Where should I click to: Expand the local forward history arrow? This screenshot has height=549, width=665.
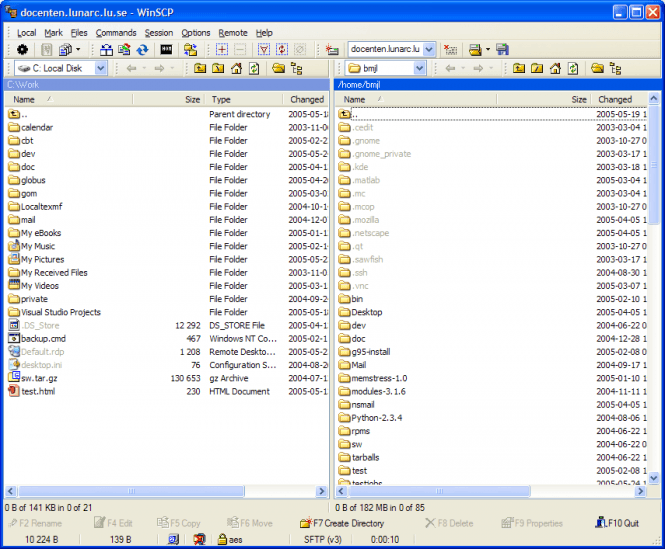point(172,68)
